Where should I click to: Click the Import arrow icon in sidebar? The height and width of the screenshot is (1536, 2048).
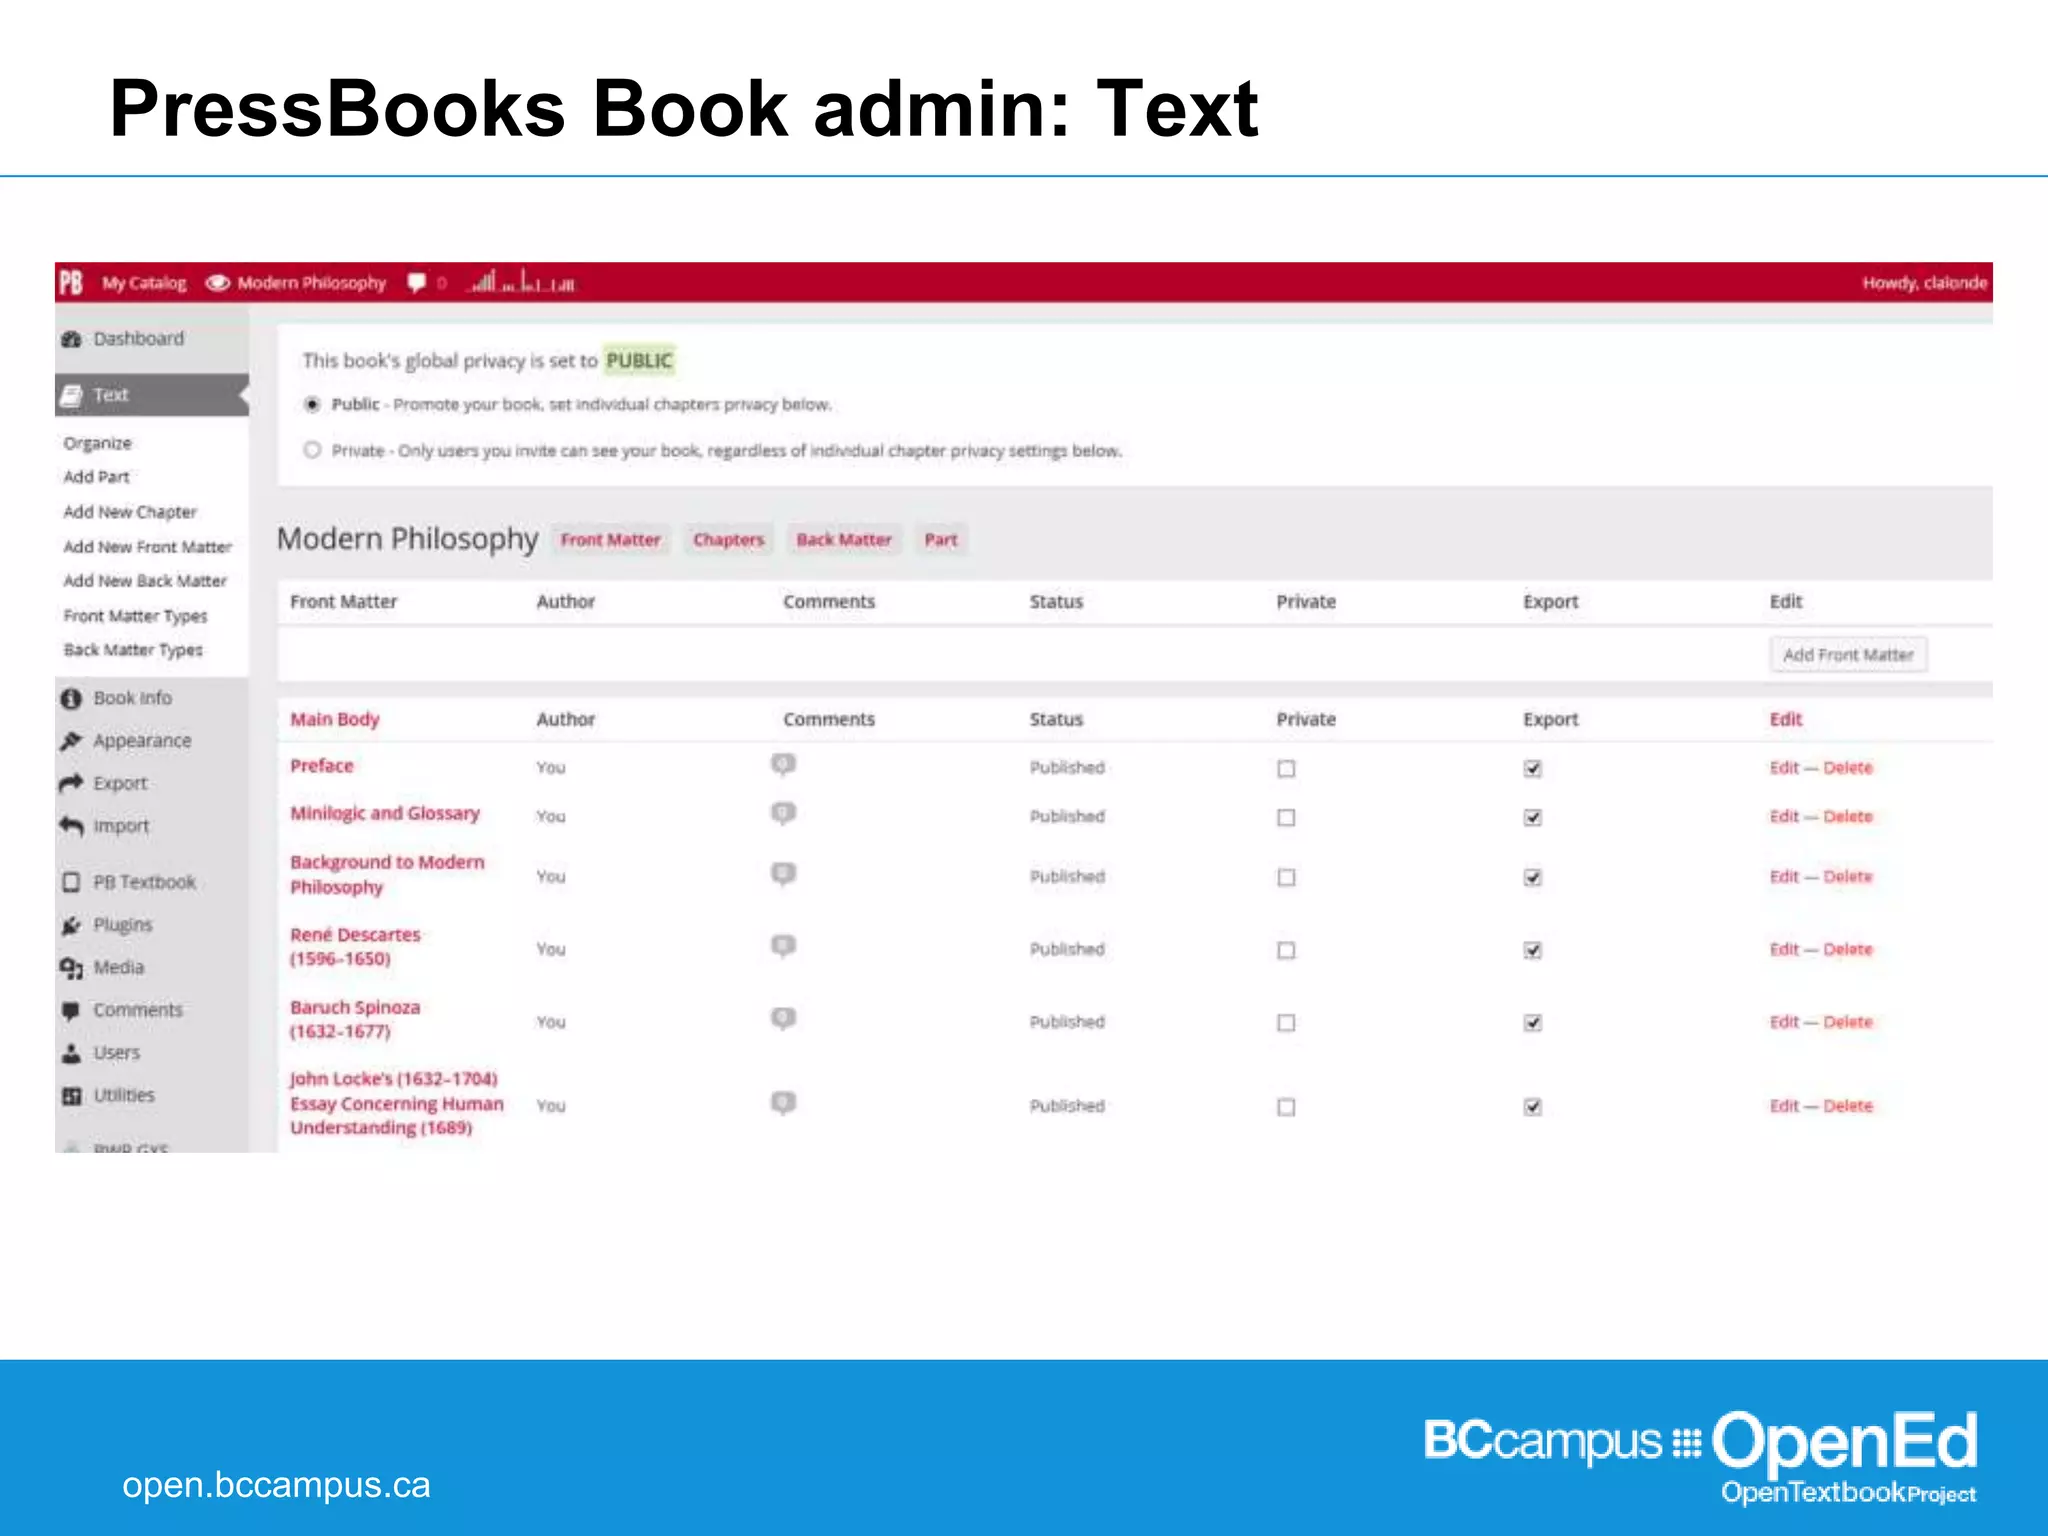coord(71,826)
